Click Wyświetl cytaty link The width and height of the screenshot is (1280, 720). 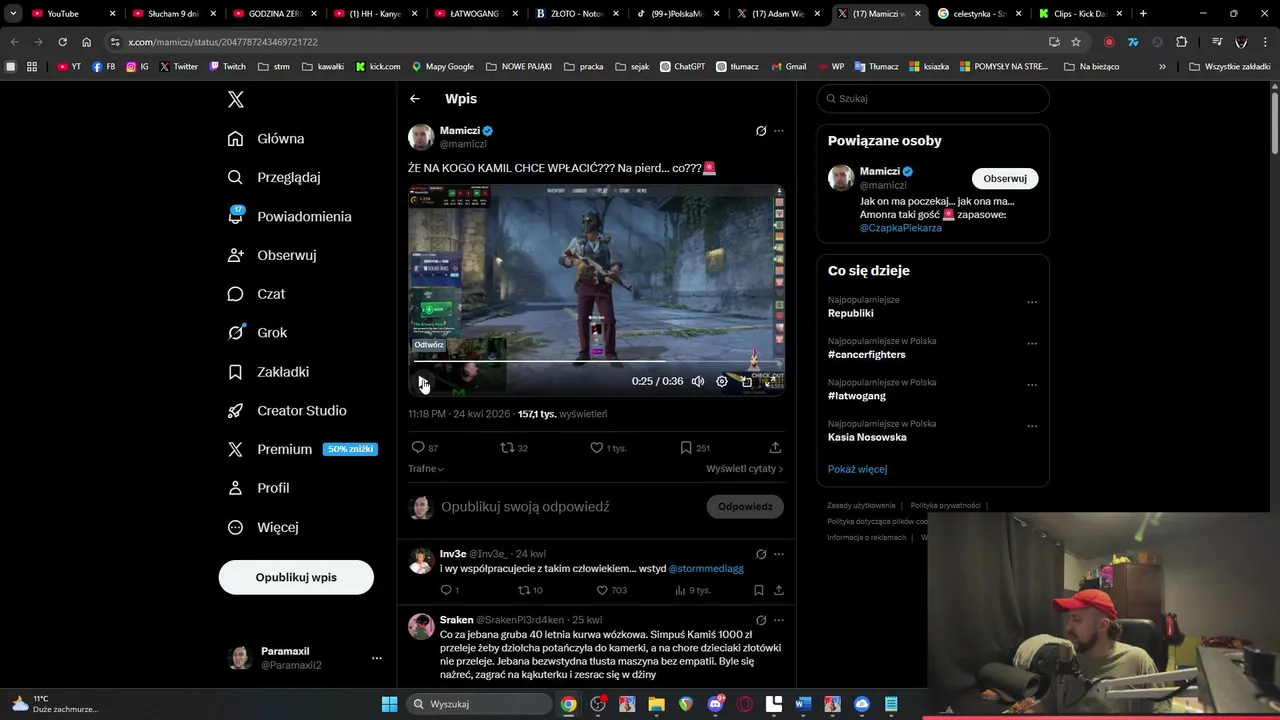[x=744, y=468]
